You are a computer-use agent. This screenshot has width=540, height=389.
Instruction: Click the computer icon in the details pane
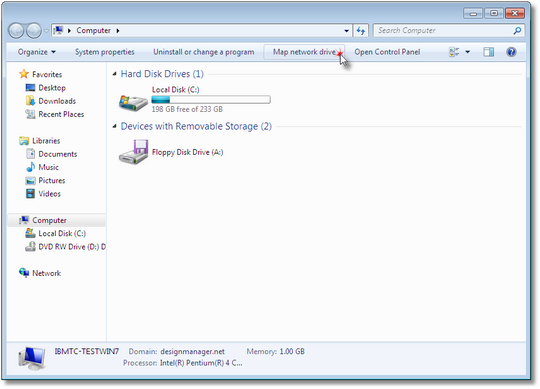(x=32, y=358)
